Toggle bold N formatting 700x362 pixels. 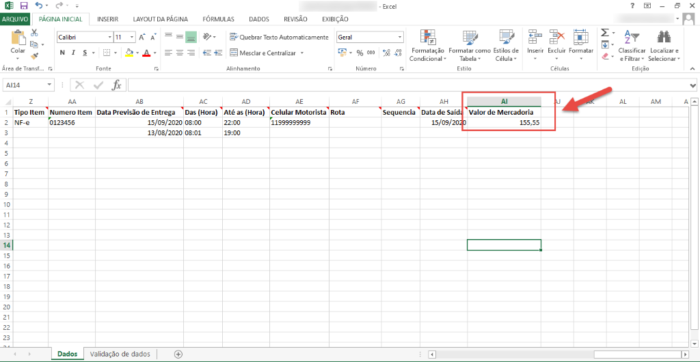[x=62, y=53]
